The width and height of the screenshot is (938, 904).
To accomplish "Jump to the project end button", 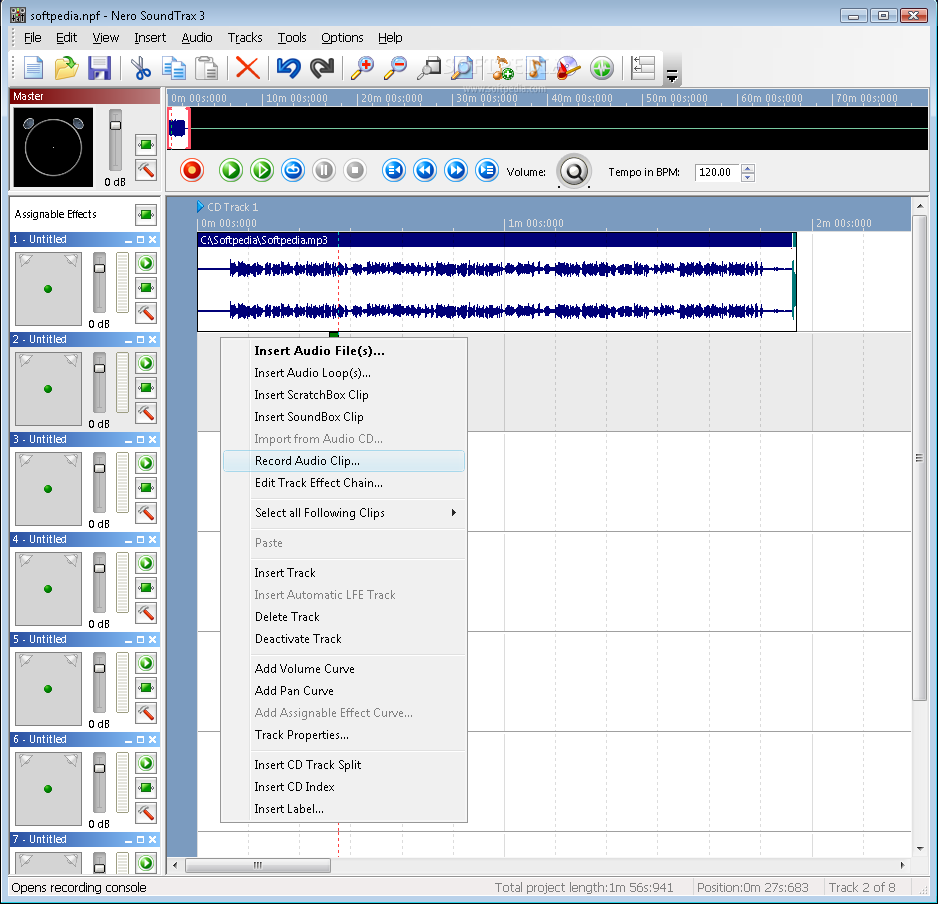I will pos(487,171).
